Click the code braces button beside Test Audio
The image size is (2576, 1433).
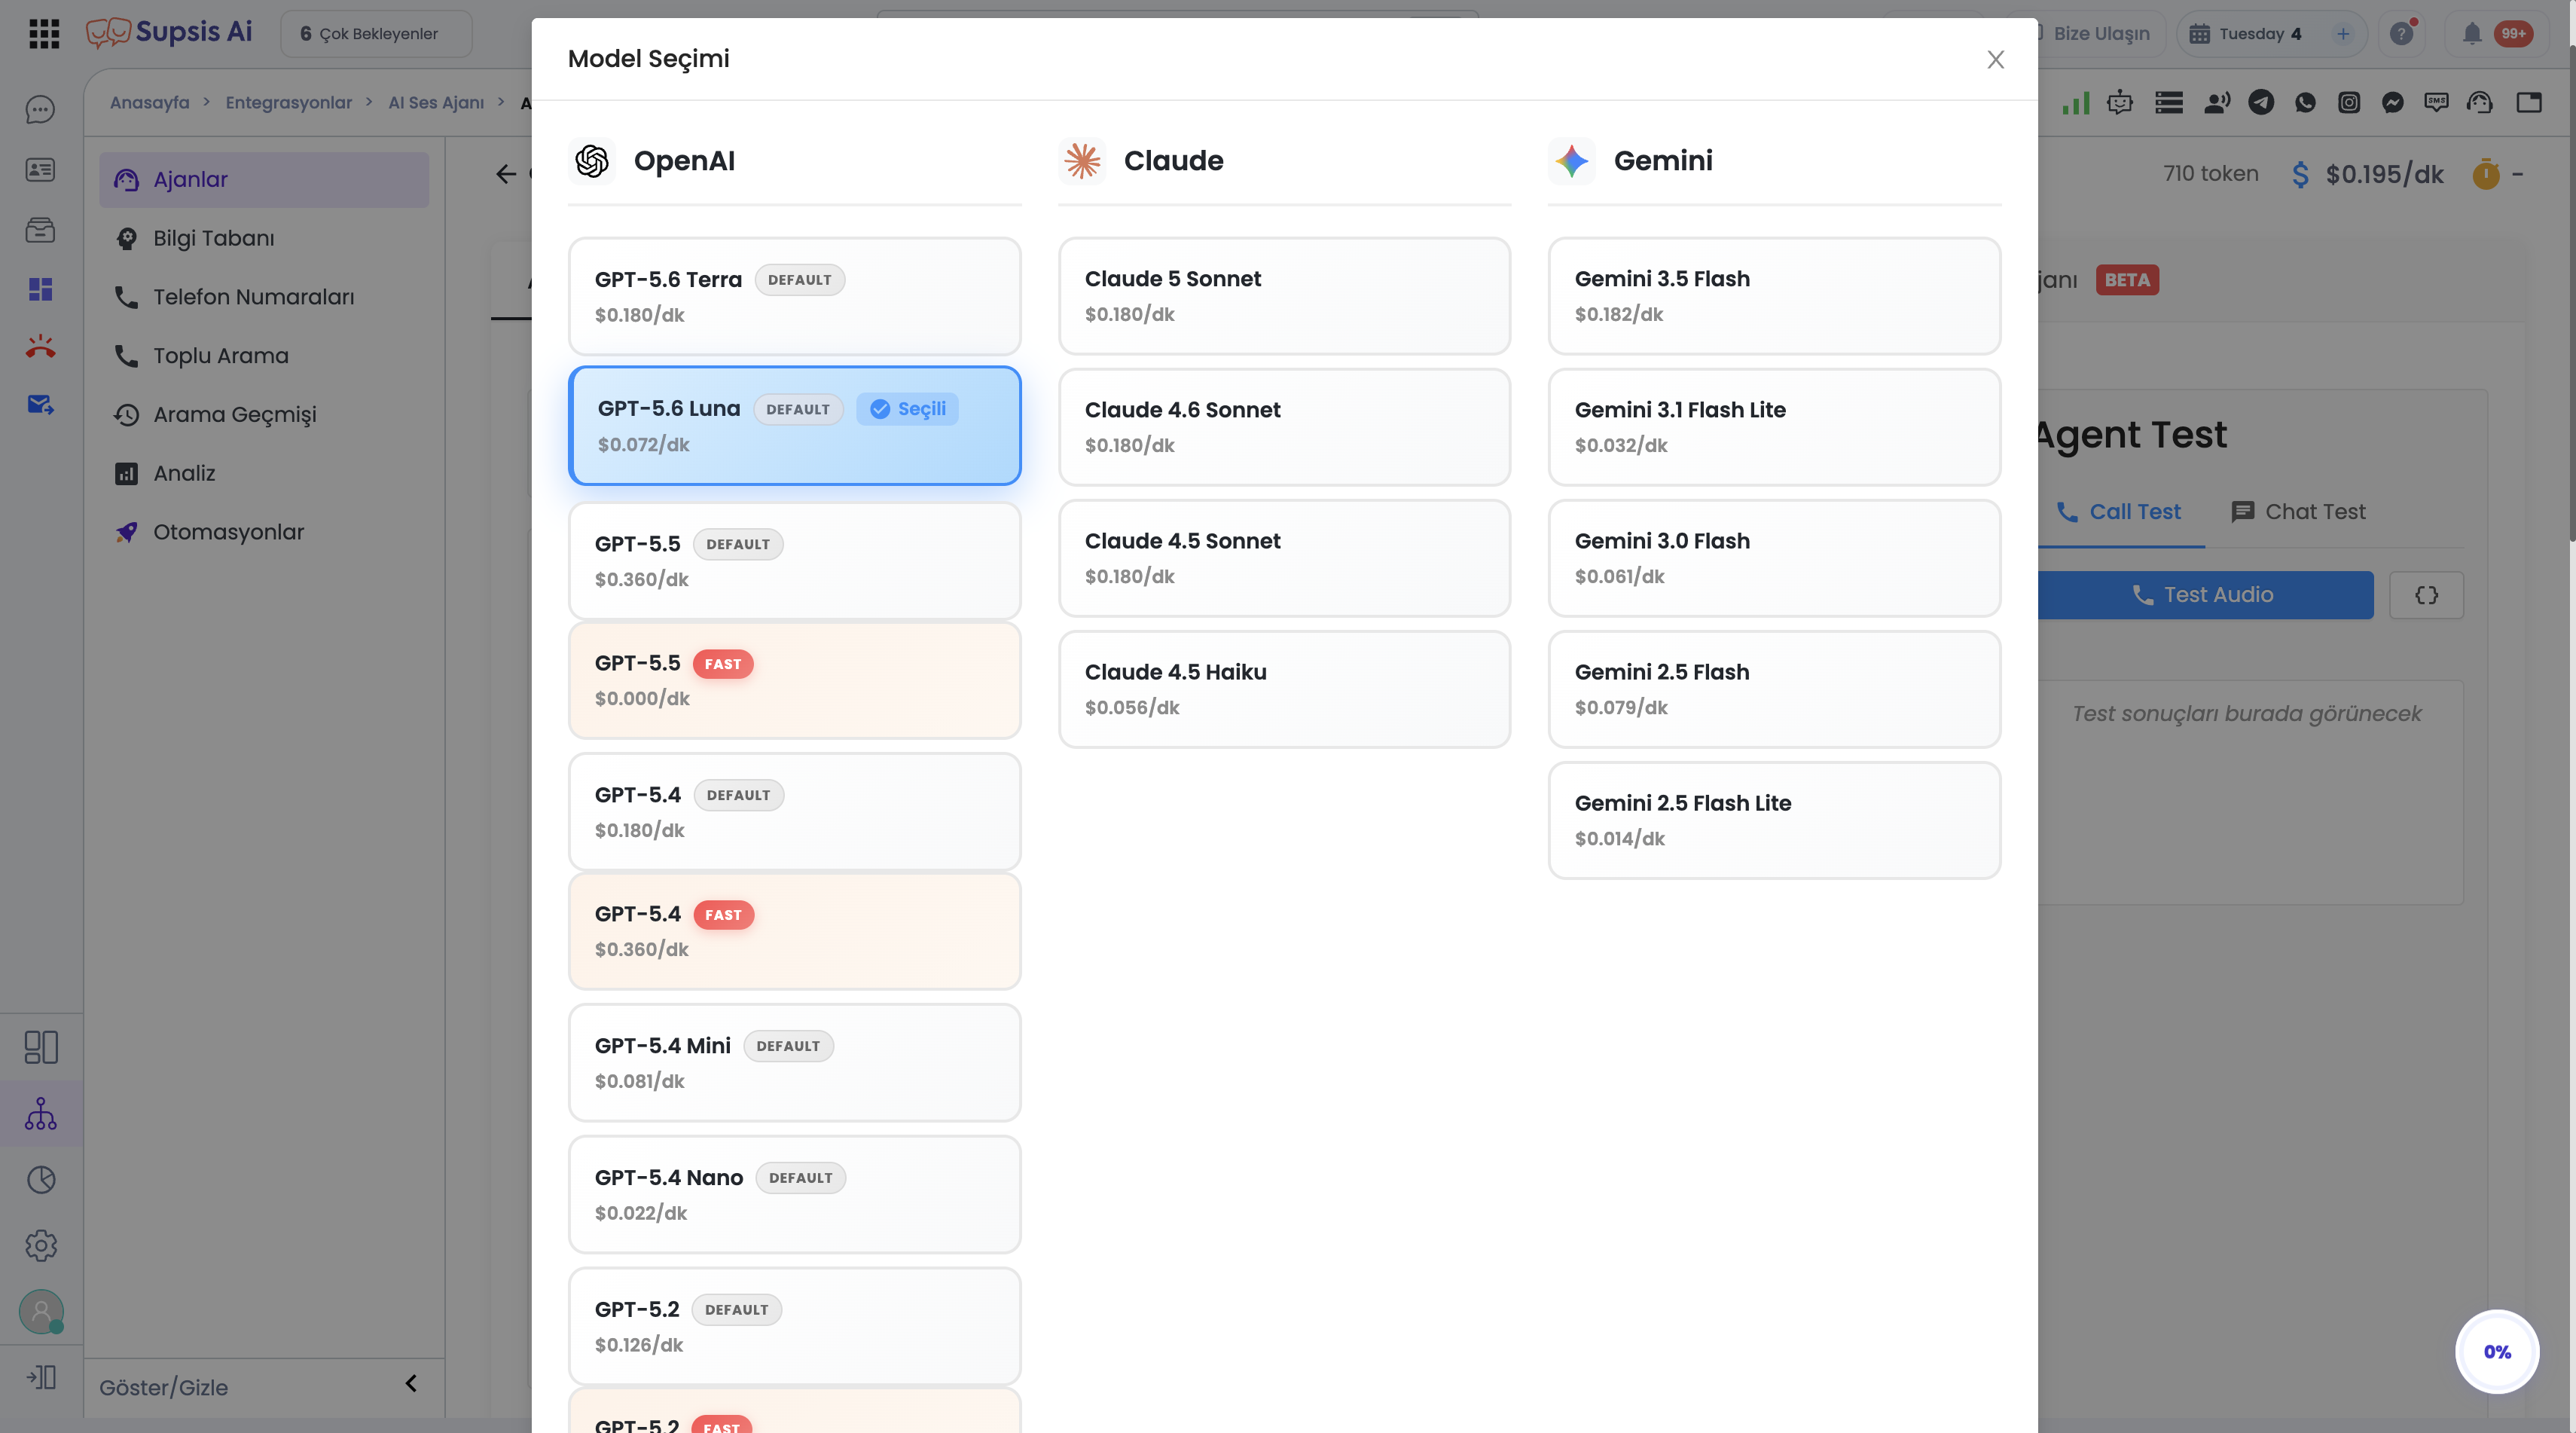click(x=2426, y=595)
